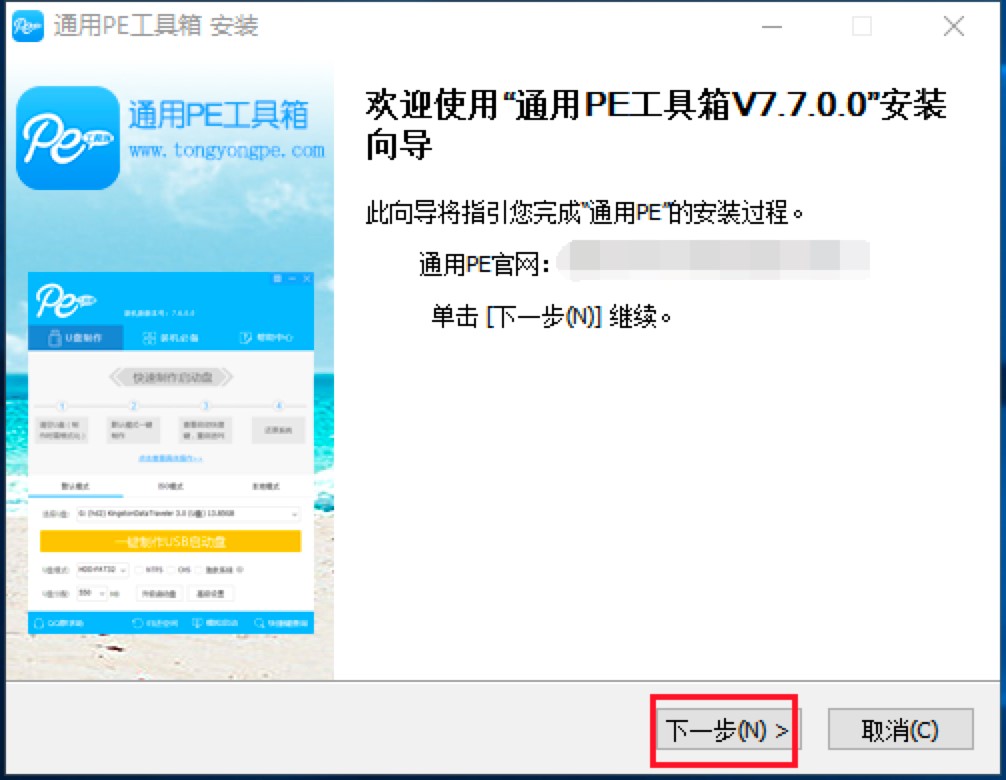This screenshot has width=1006, height=780.
Task: Click the installer icon in title bar
Action: 28,26
